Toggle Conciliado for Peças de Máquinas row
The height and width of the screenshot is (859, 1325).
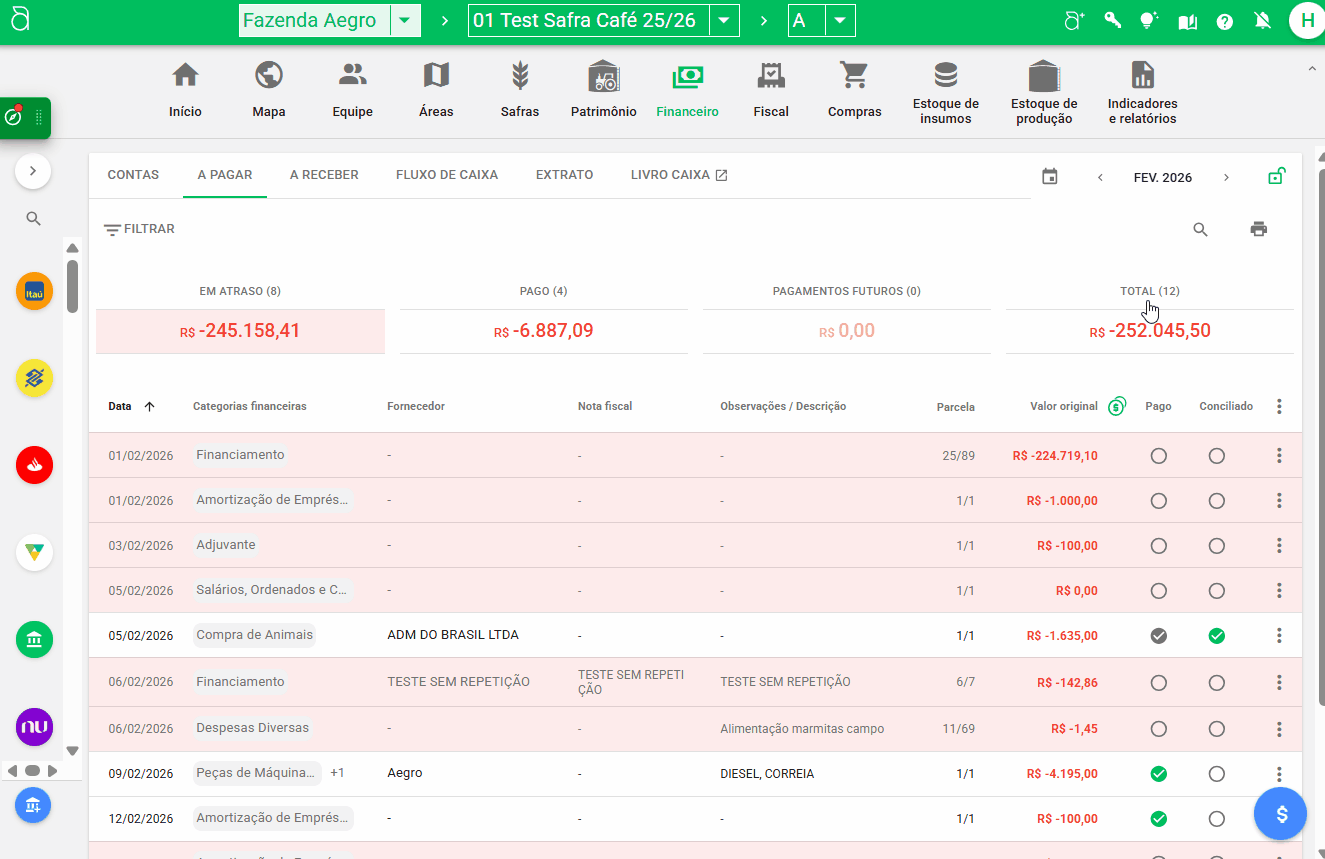[1216, 774]
